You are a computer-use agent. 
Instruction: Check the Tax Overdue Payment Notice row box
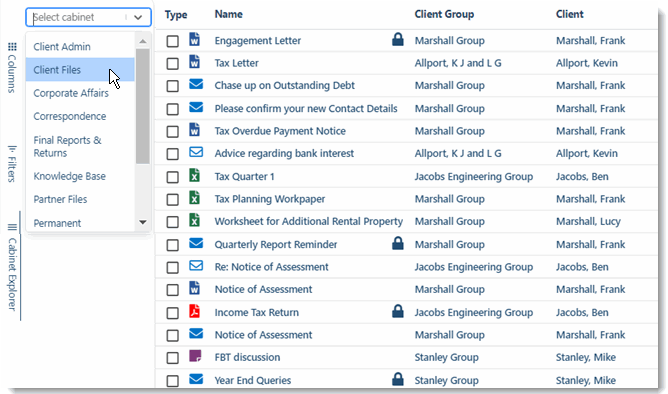pos(173,132)
